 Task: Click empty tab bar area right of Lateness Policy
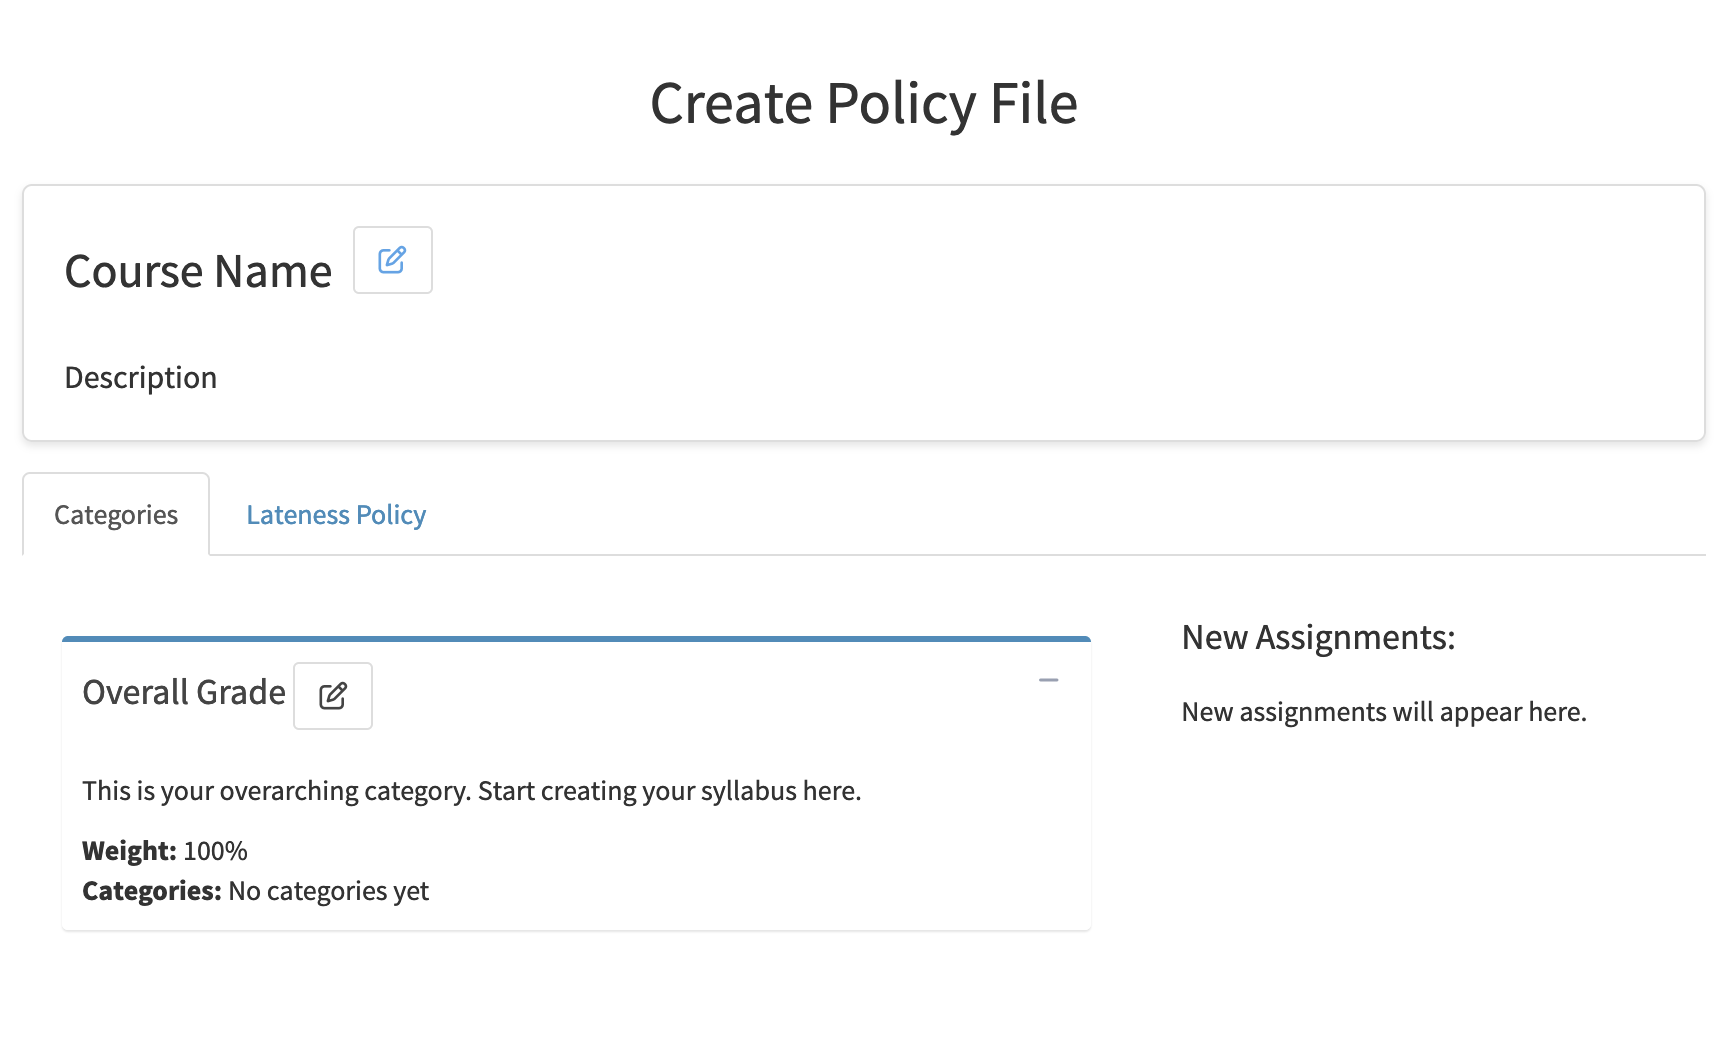[1000, 515]
